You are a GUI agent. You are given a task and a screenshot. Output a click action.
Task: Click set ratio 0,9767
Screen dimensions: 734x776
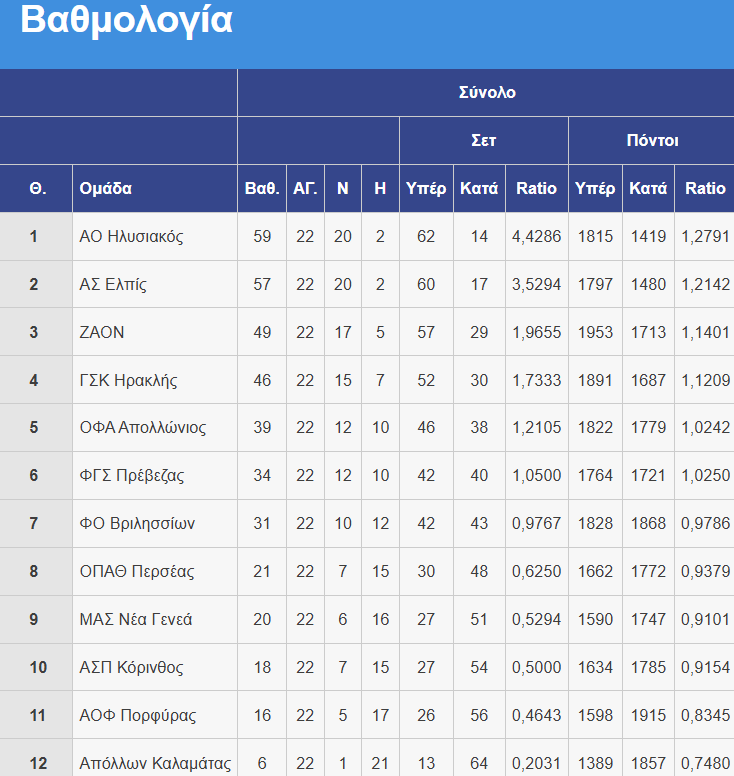pyautogui.click(x=537, y=524)
